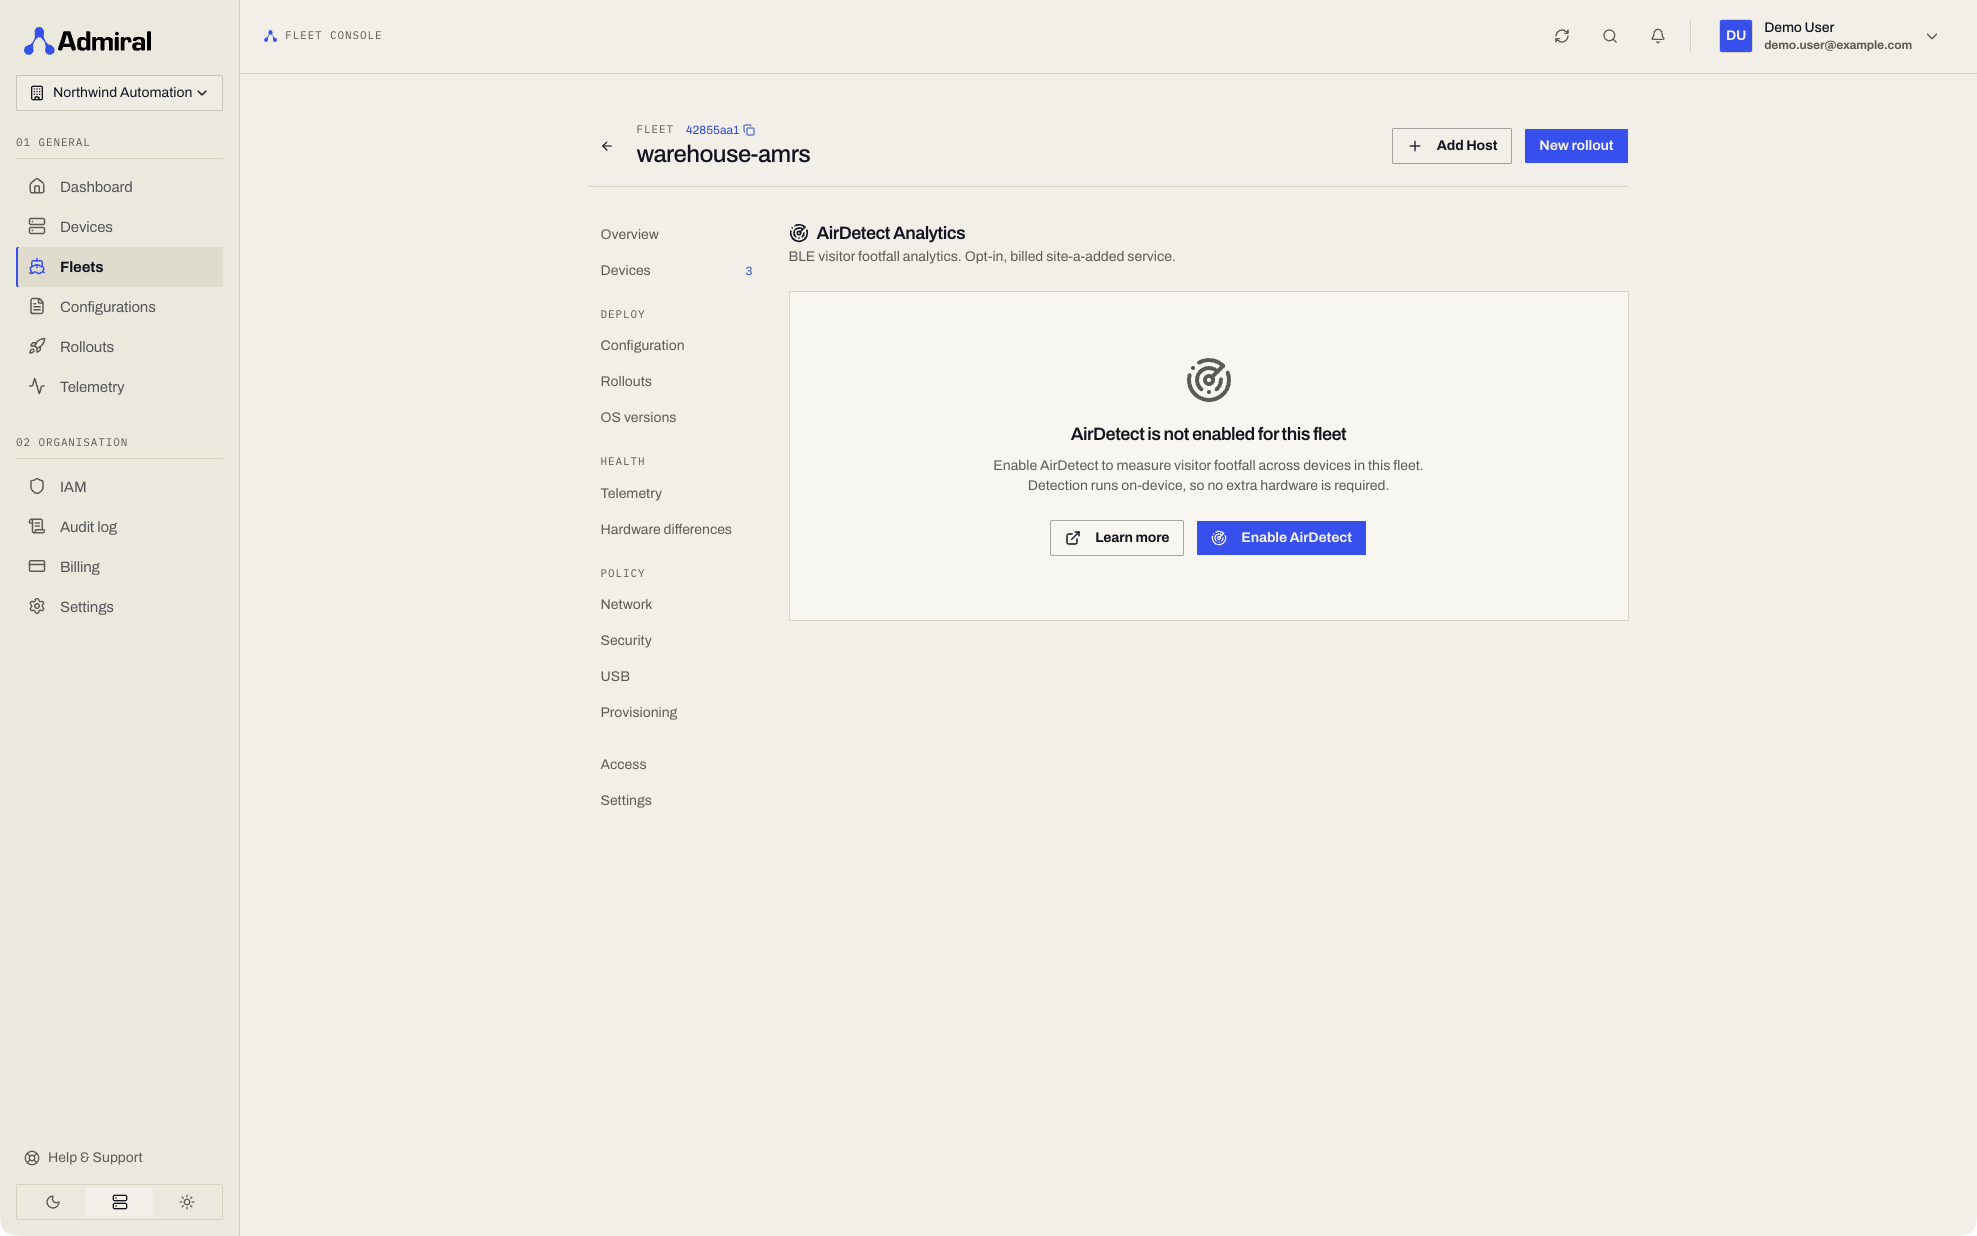Open IAM in the sidebar
The image size is (1977, 1236).
[119, 487]
